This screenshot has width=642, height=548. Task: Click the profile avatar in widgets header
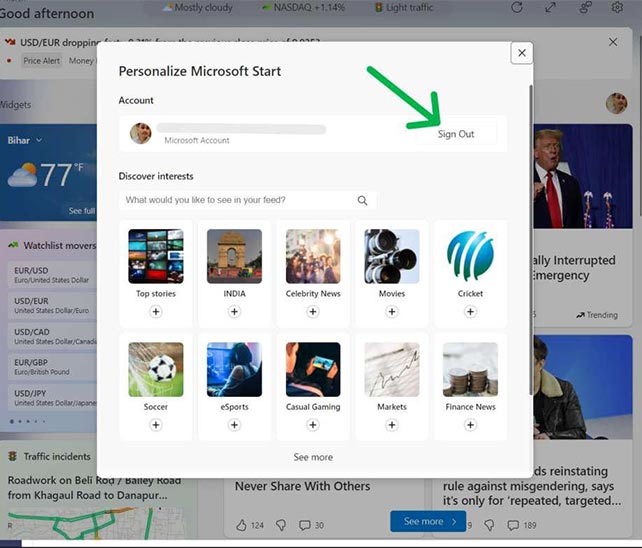pyautogui.click(x=616, y=103)
